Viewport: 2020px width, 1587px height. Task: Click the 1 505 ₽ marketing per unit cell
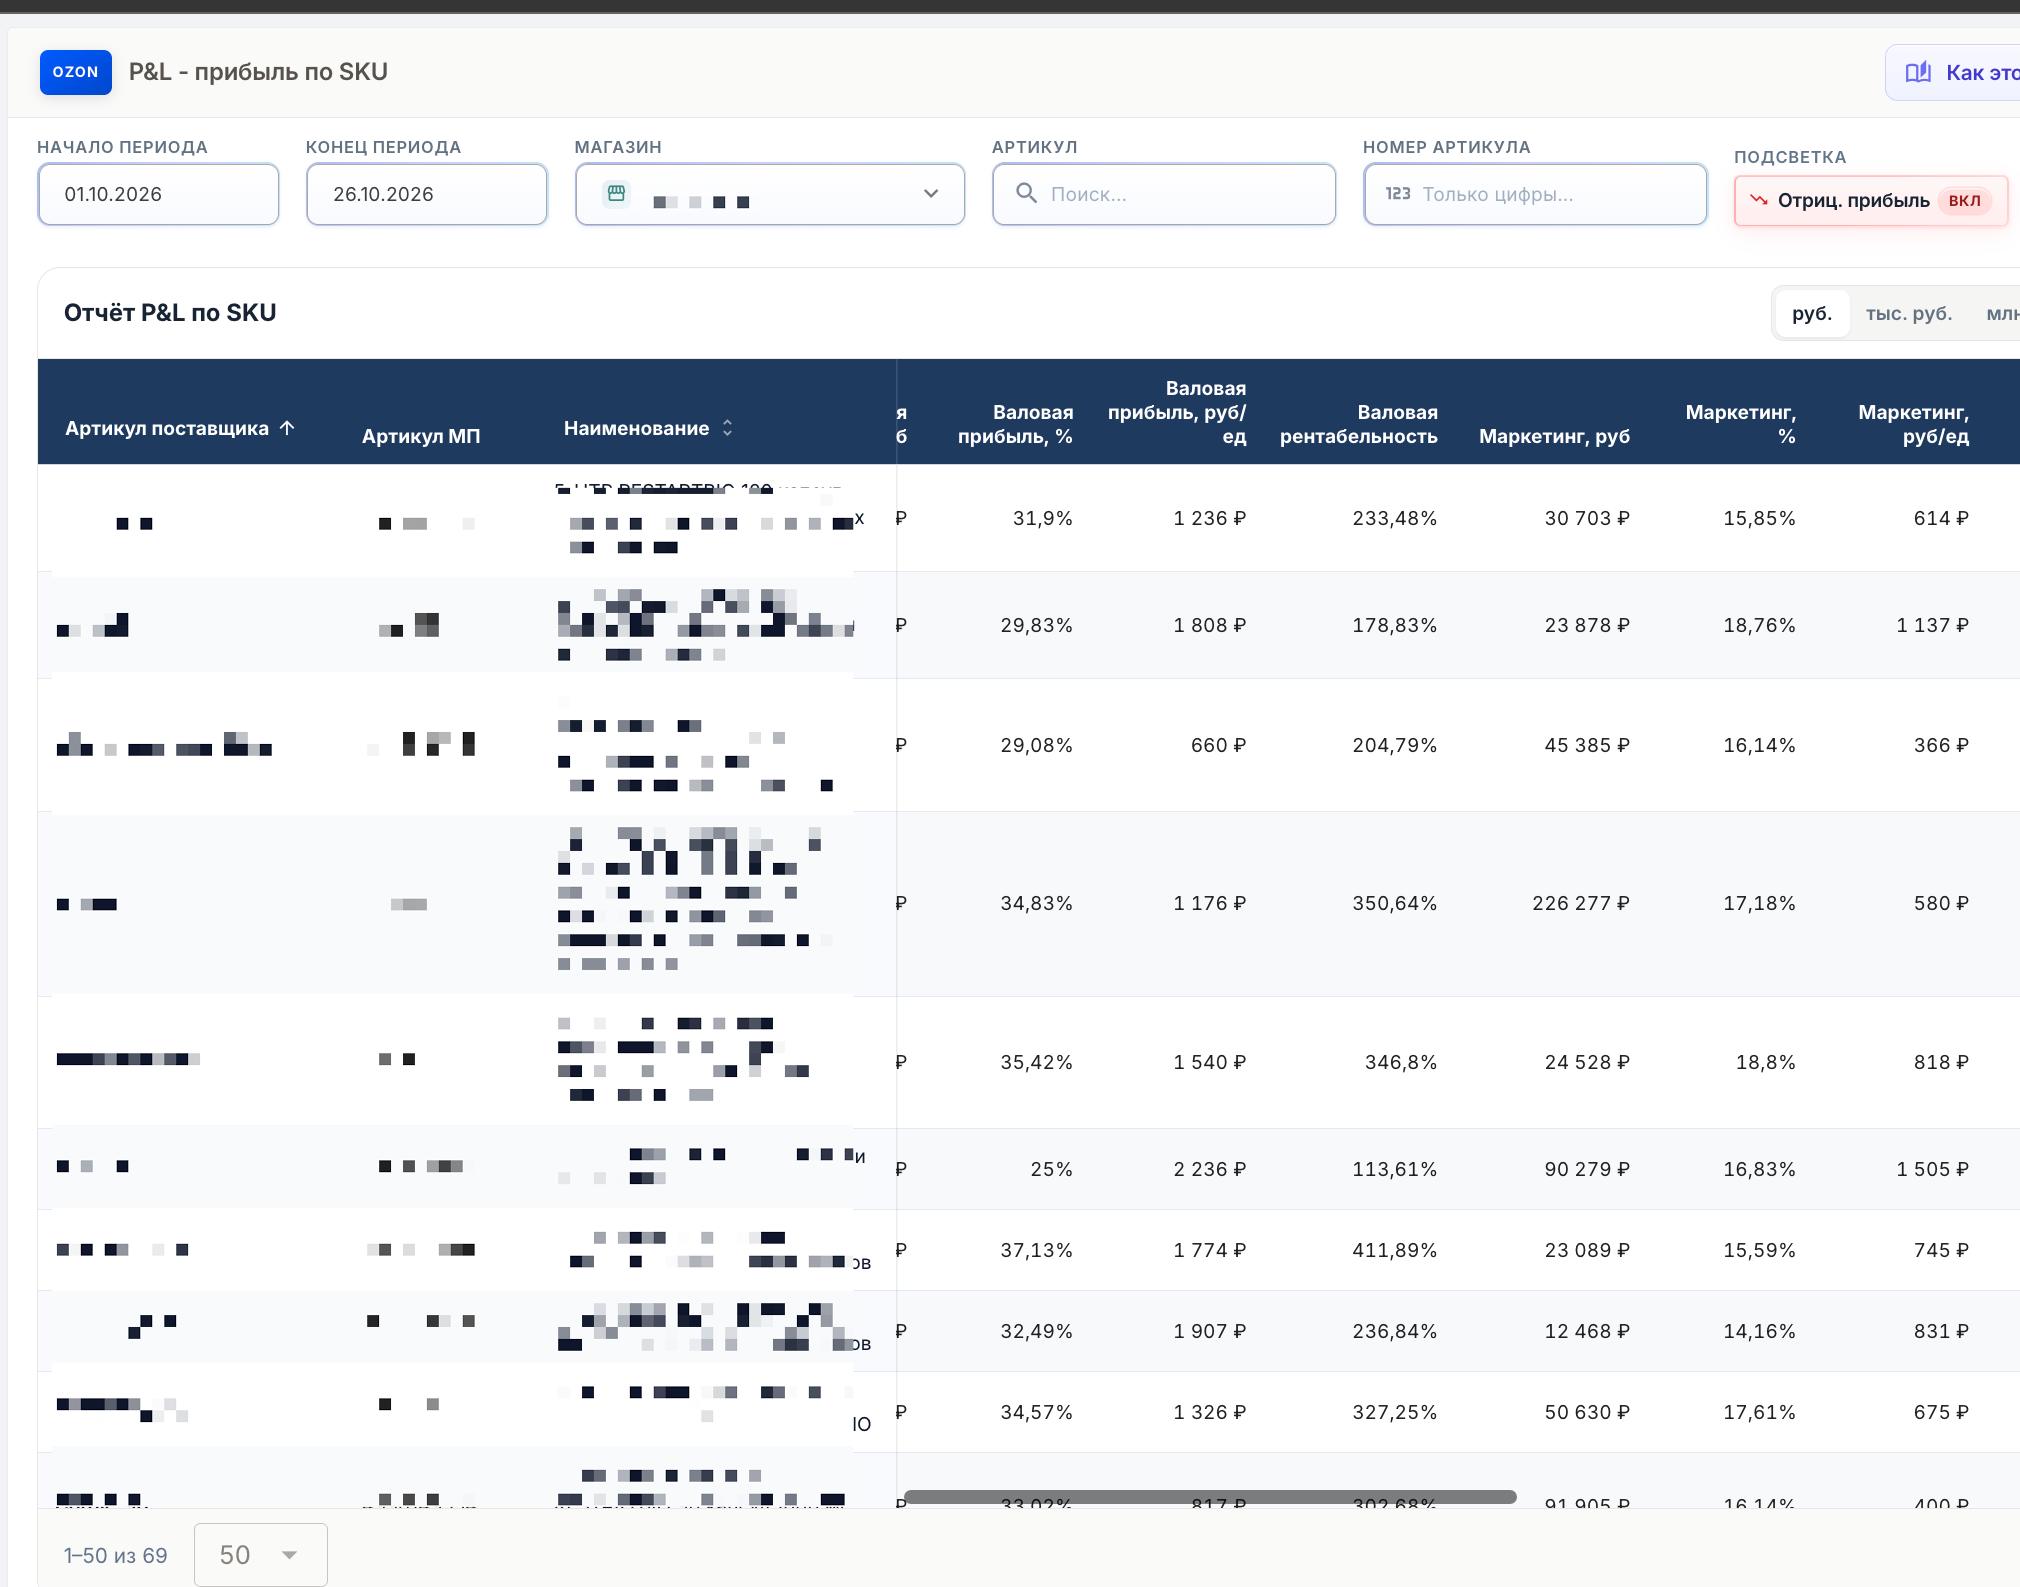[x=1932, y=1169]
